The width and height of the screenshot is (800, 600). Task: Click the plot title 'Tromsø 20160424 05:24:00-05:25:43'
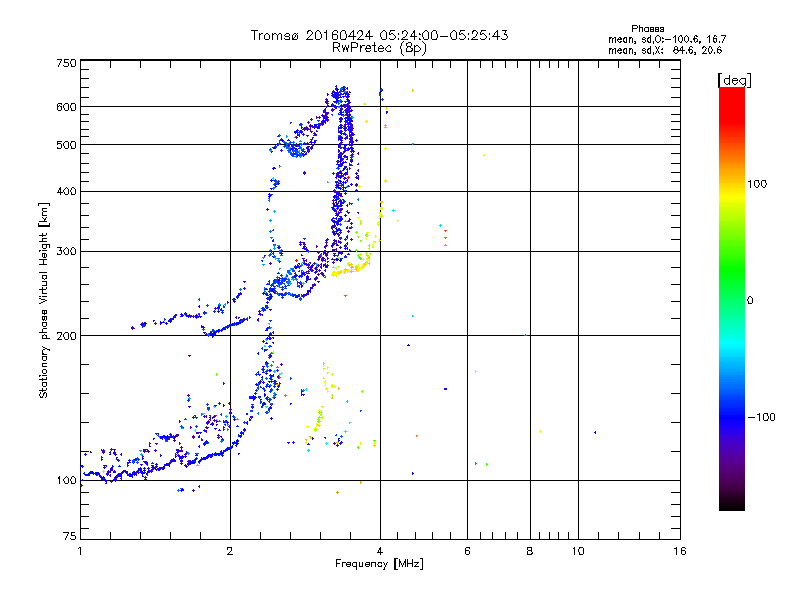tap(379, 35)
